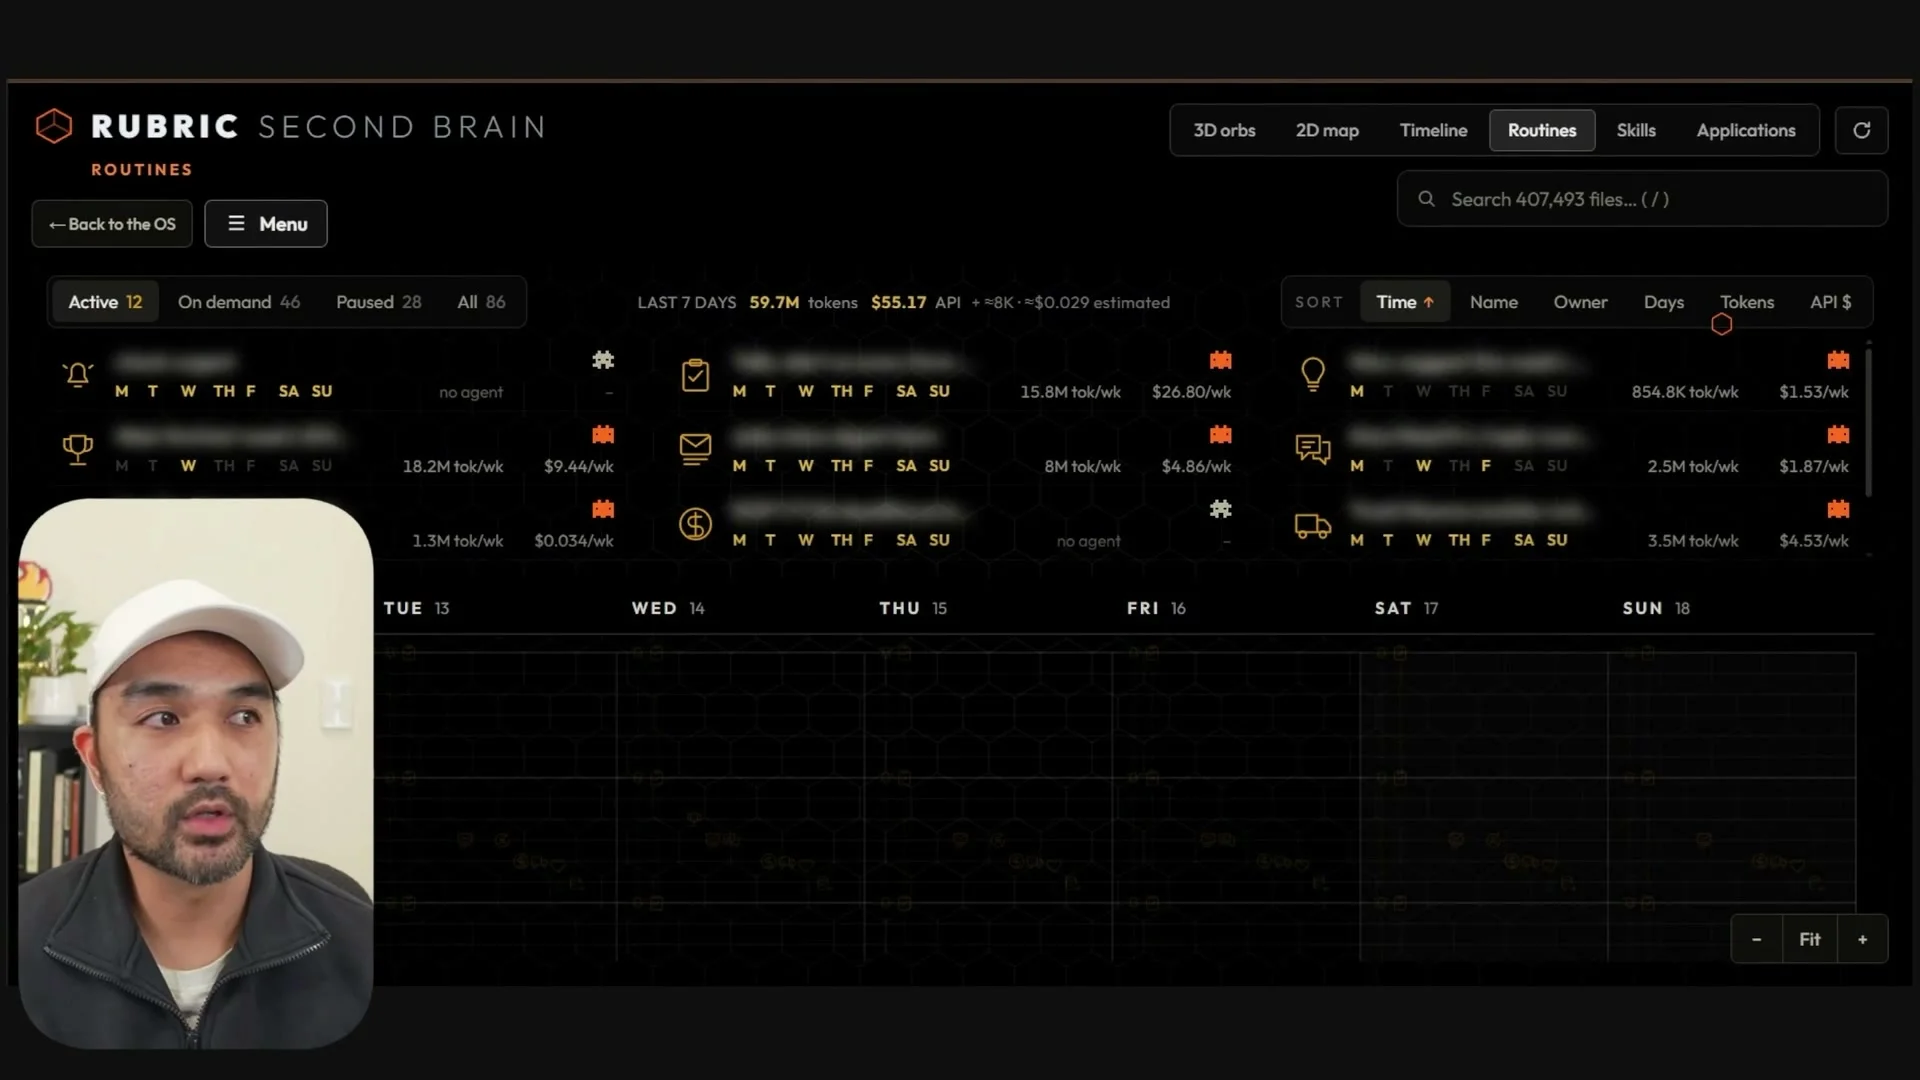Zoom in the schedule with plus
The height and width of the screenshot is (1080, 1920).
point(1862,939)
